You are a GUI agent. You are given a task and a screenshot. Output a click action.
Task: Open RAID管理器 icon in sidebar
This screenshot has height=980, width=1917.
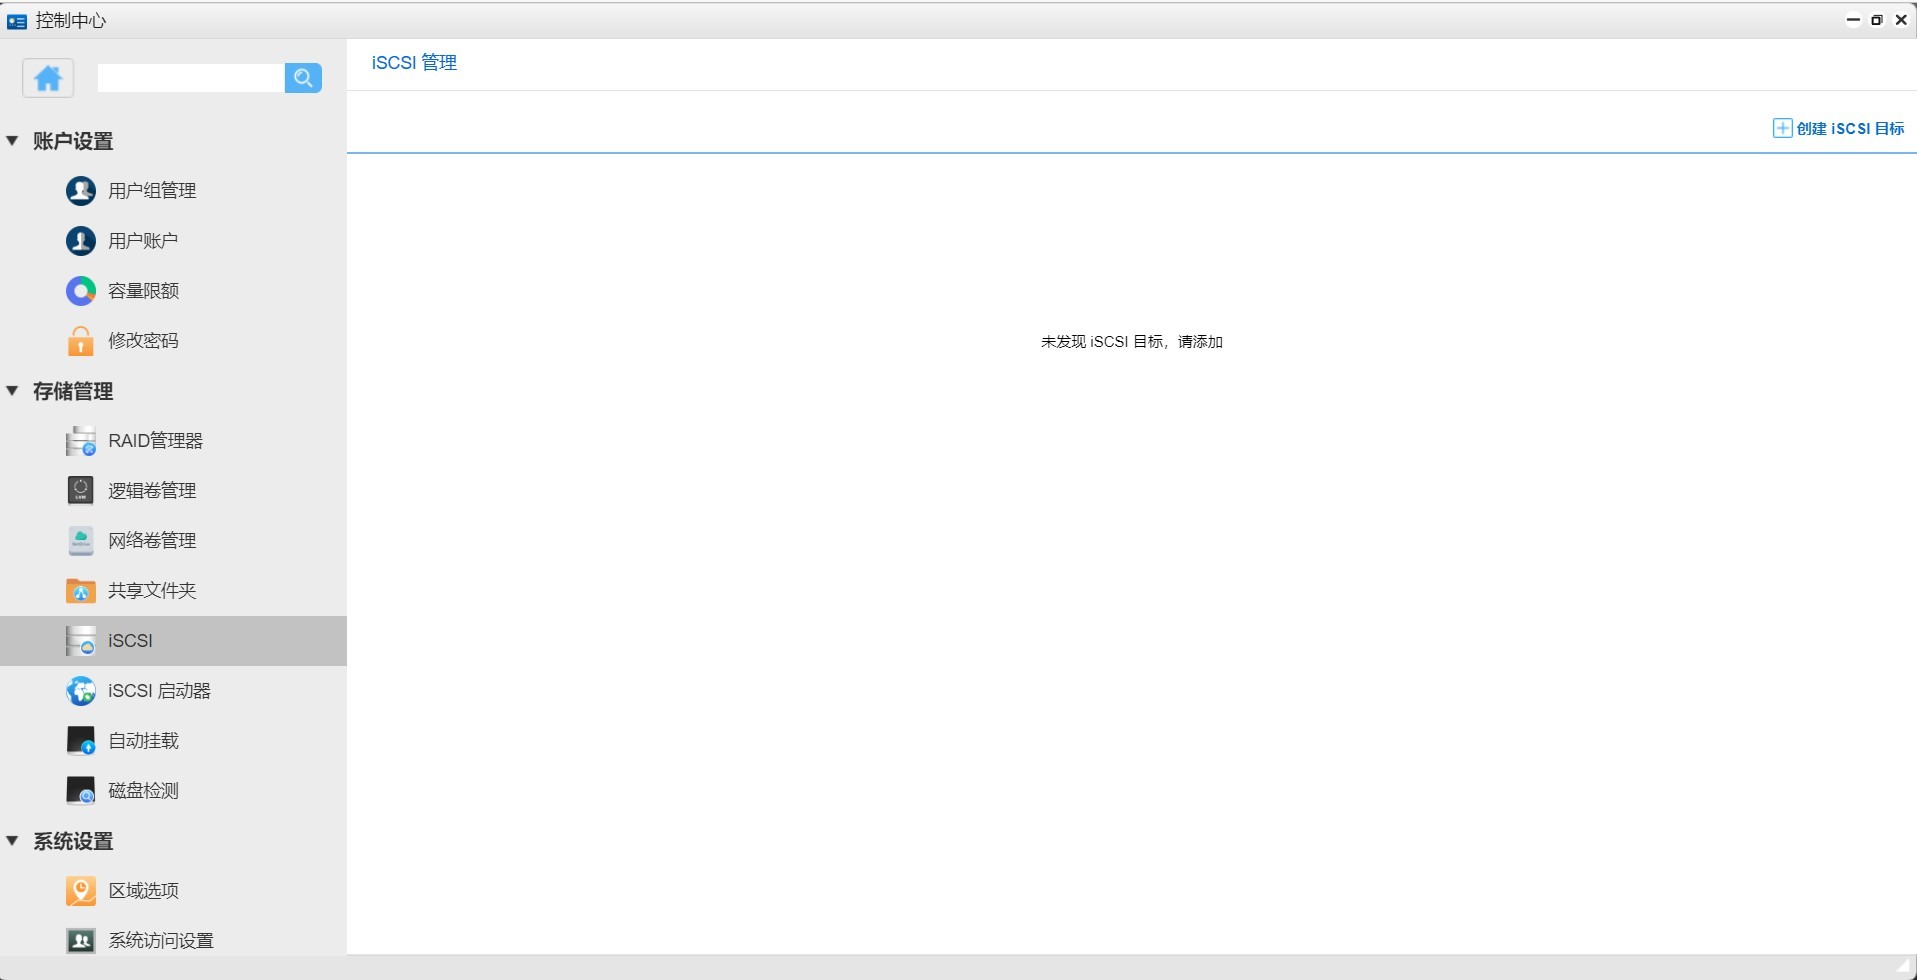point(81,441)
